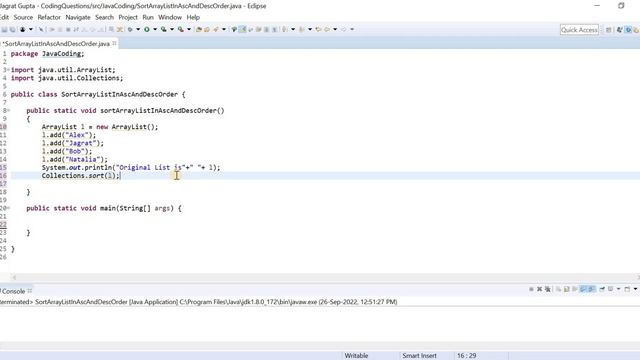Collapse the import block fold marker
This screenshot has width=640, height=360.
coord(9,70)
